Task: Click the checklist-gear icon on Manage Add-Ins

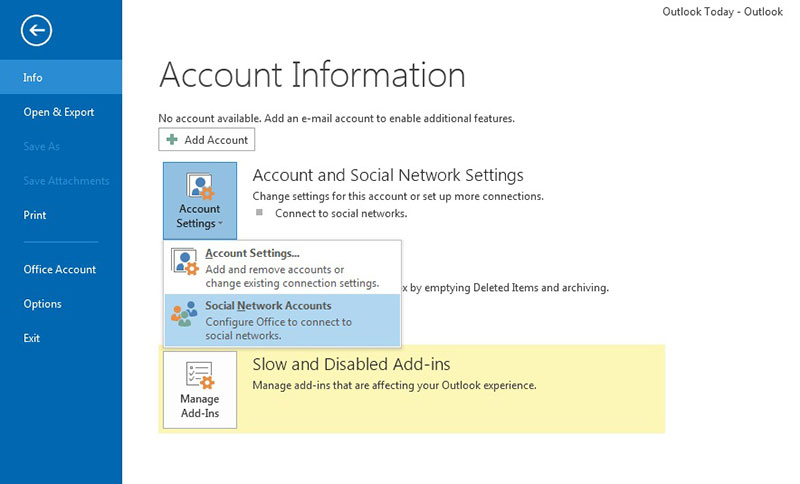Action: [x=199, y=375]
